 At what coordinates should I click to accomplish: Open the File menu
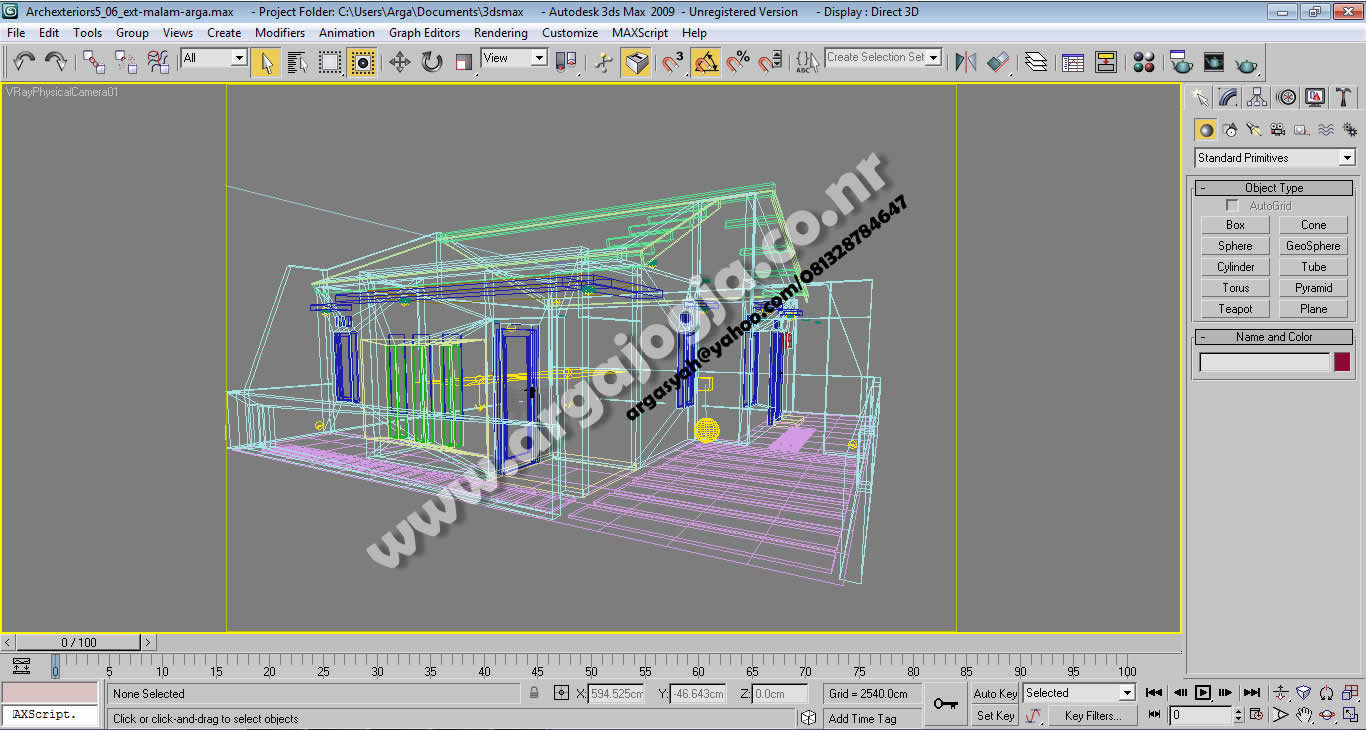click(16, 32)
